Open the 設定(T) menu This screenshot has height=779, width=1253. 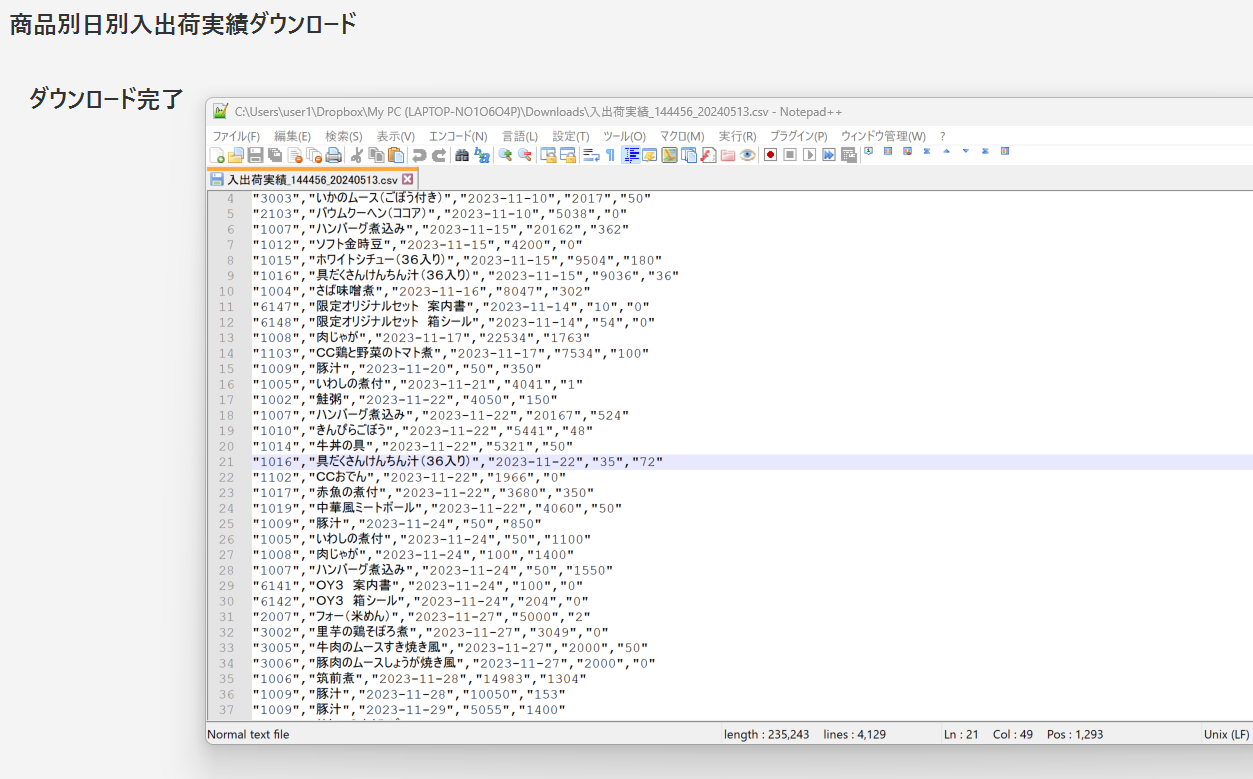click(x=571, y=136)
